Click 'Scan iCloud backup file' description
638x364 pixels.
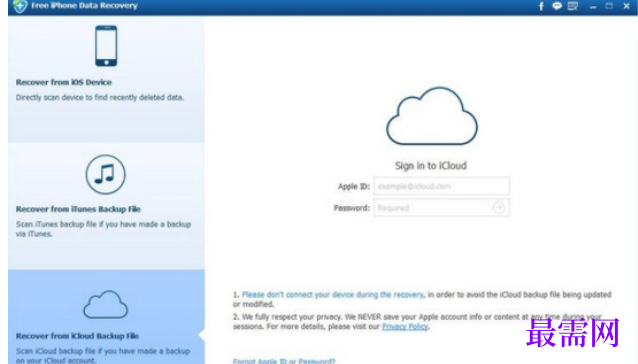coord(103,355)
